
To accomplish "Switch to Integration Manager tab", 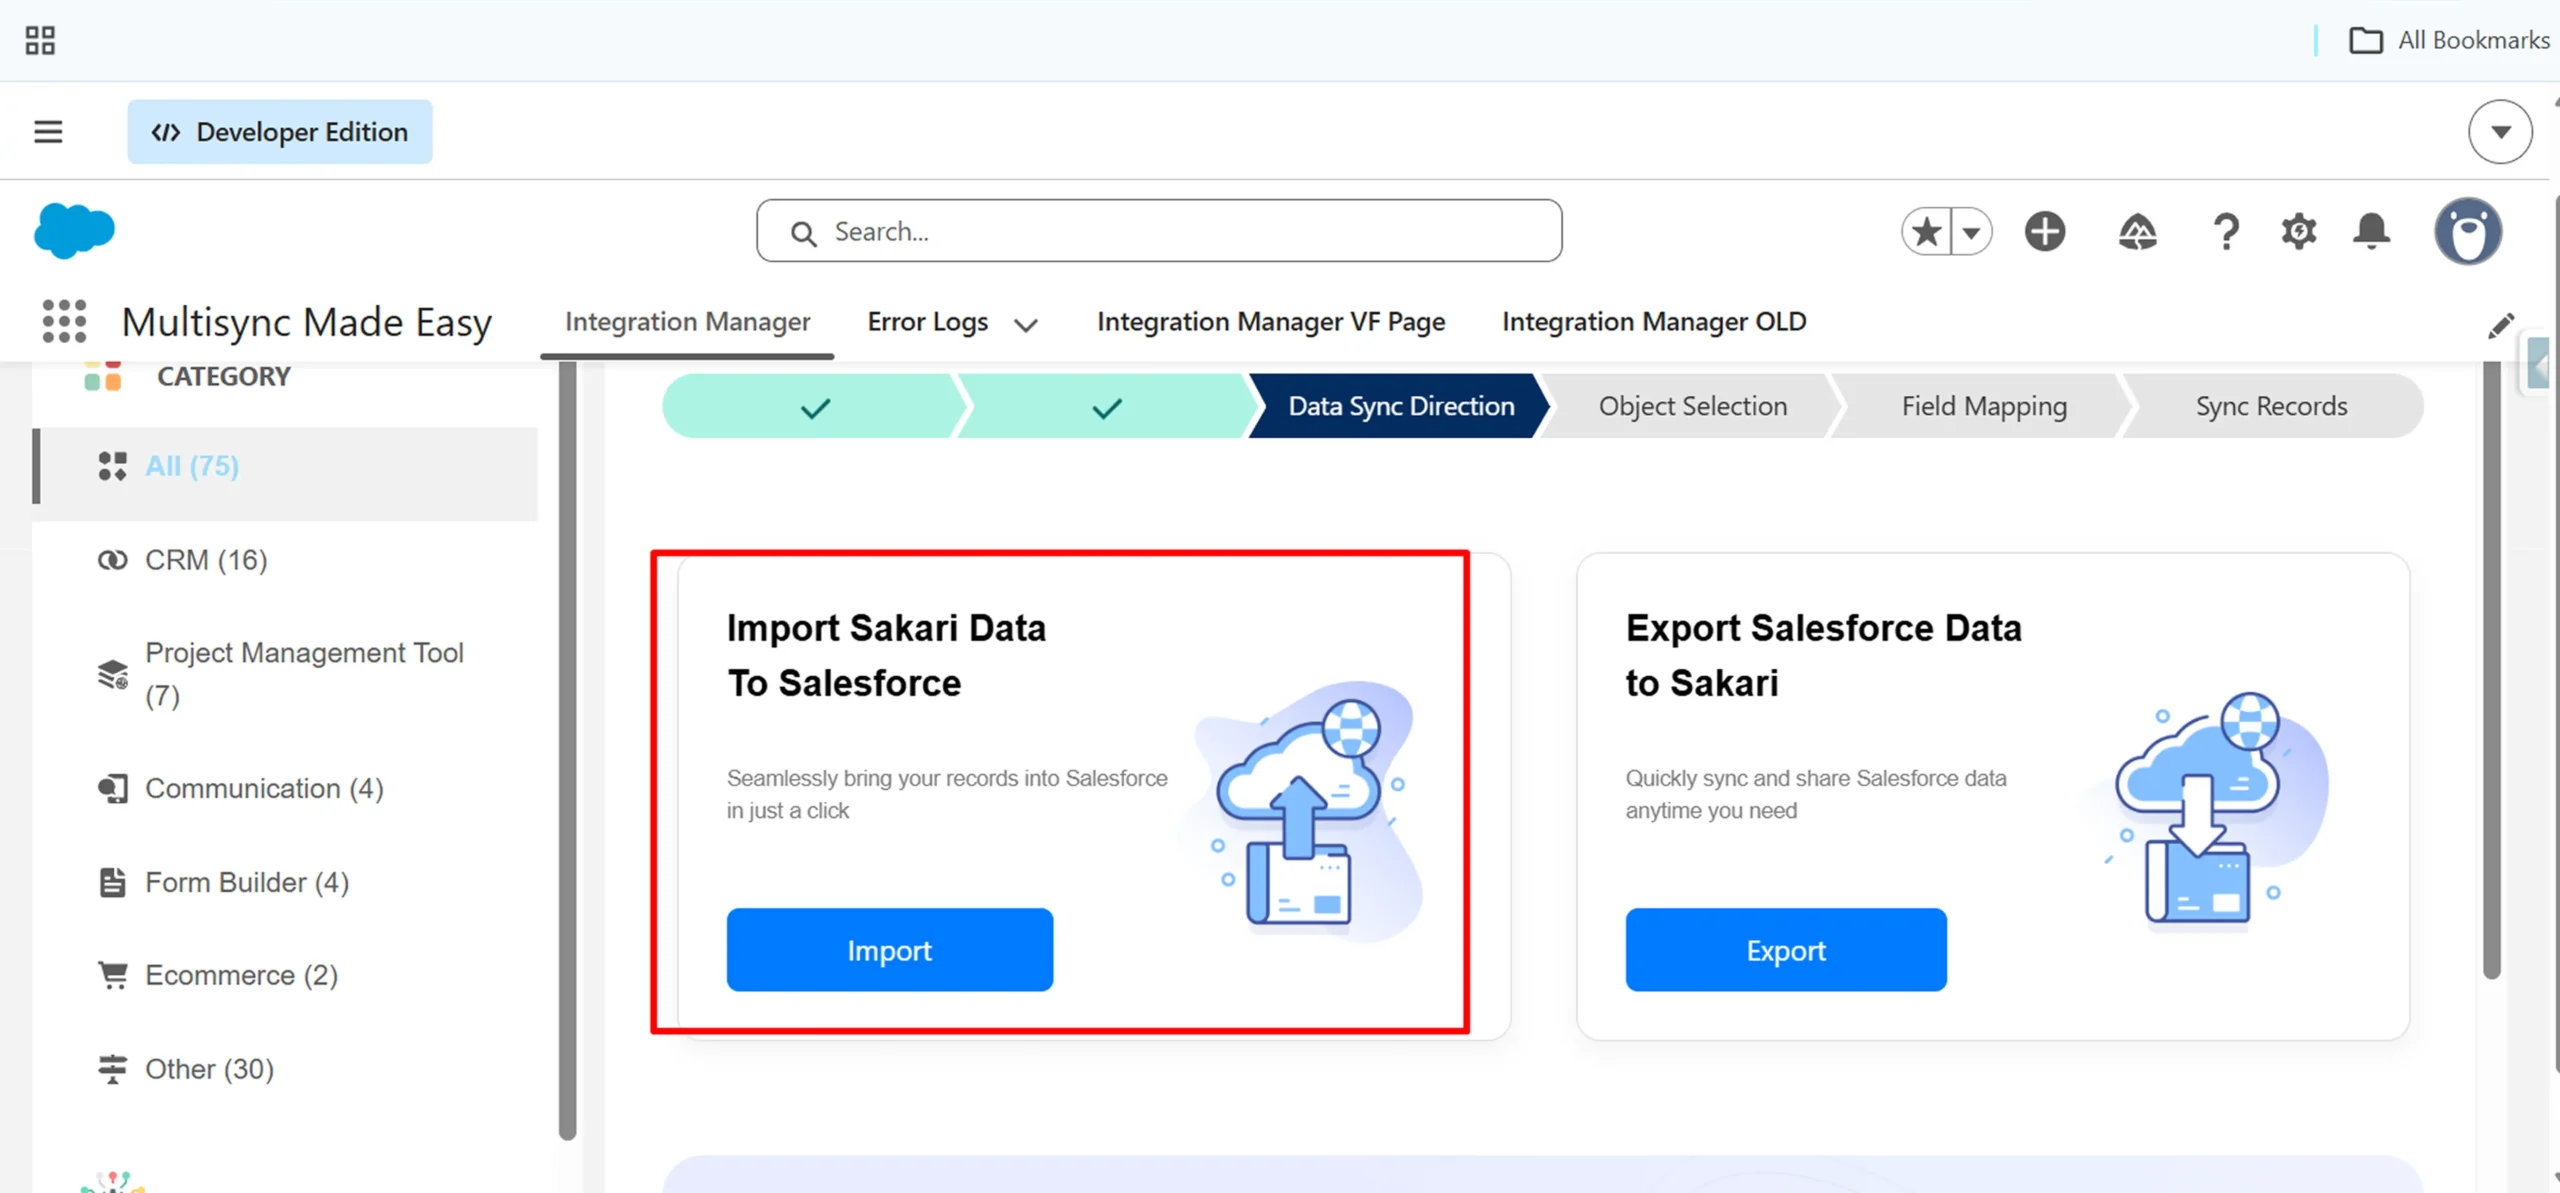I will click(687, 322).
